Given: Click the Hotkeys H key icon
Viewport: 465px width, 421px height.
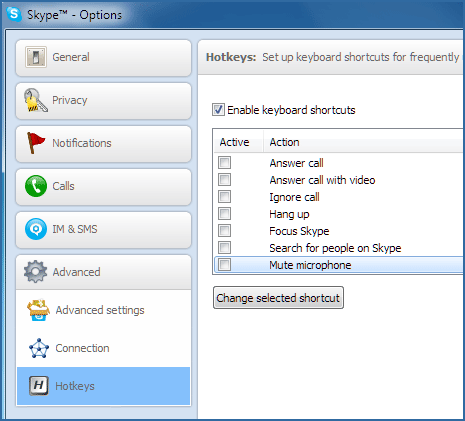Looking at the screenshot, I should point(39,386).
